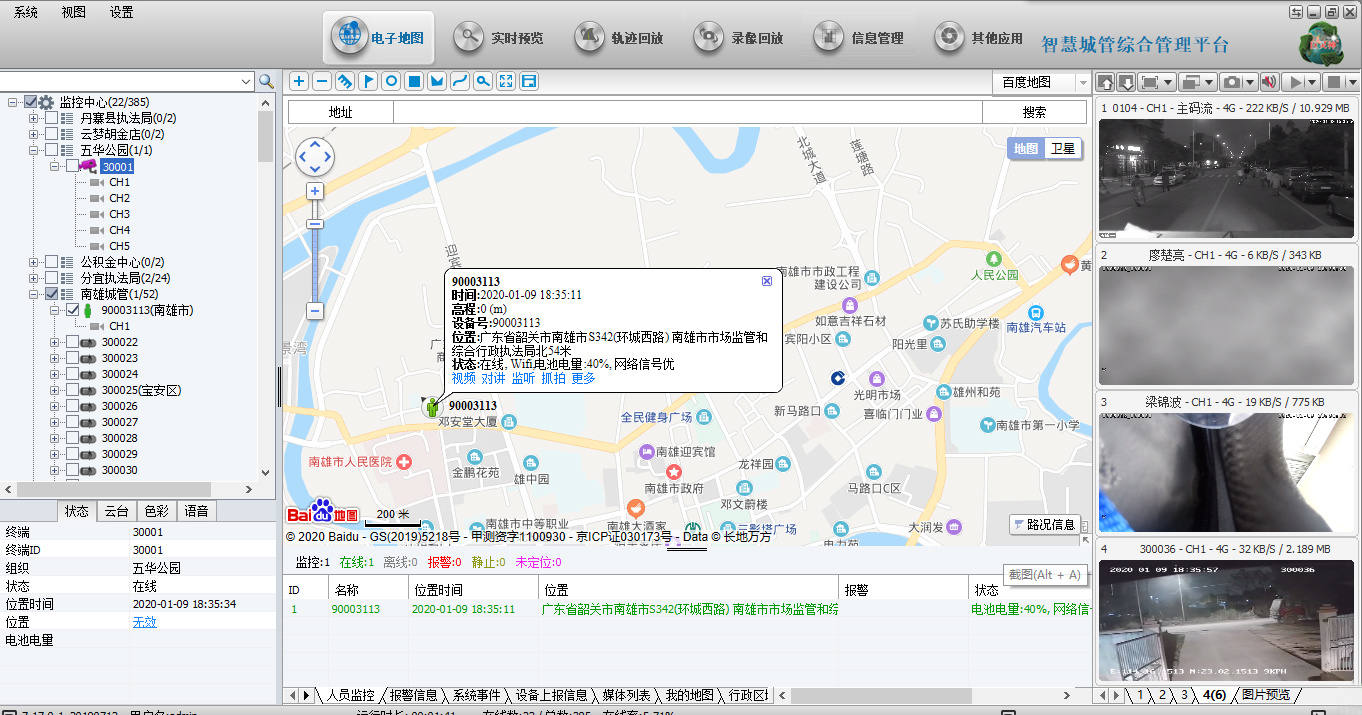Check the 五华公园 checkbox
1362x715 pixels.
point(52,150)
